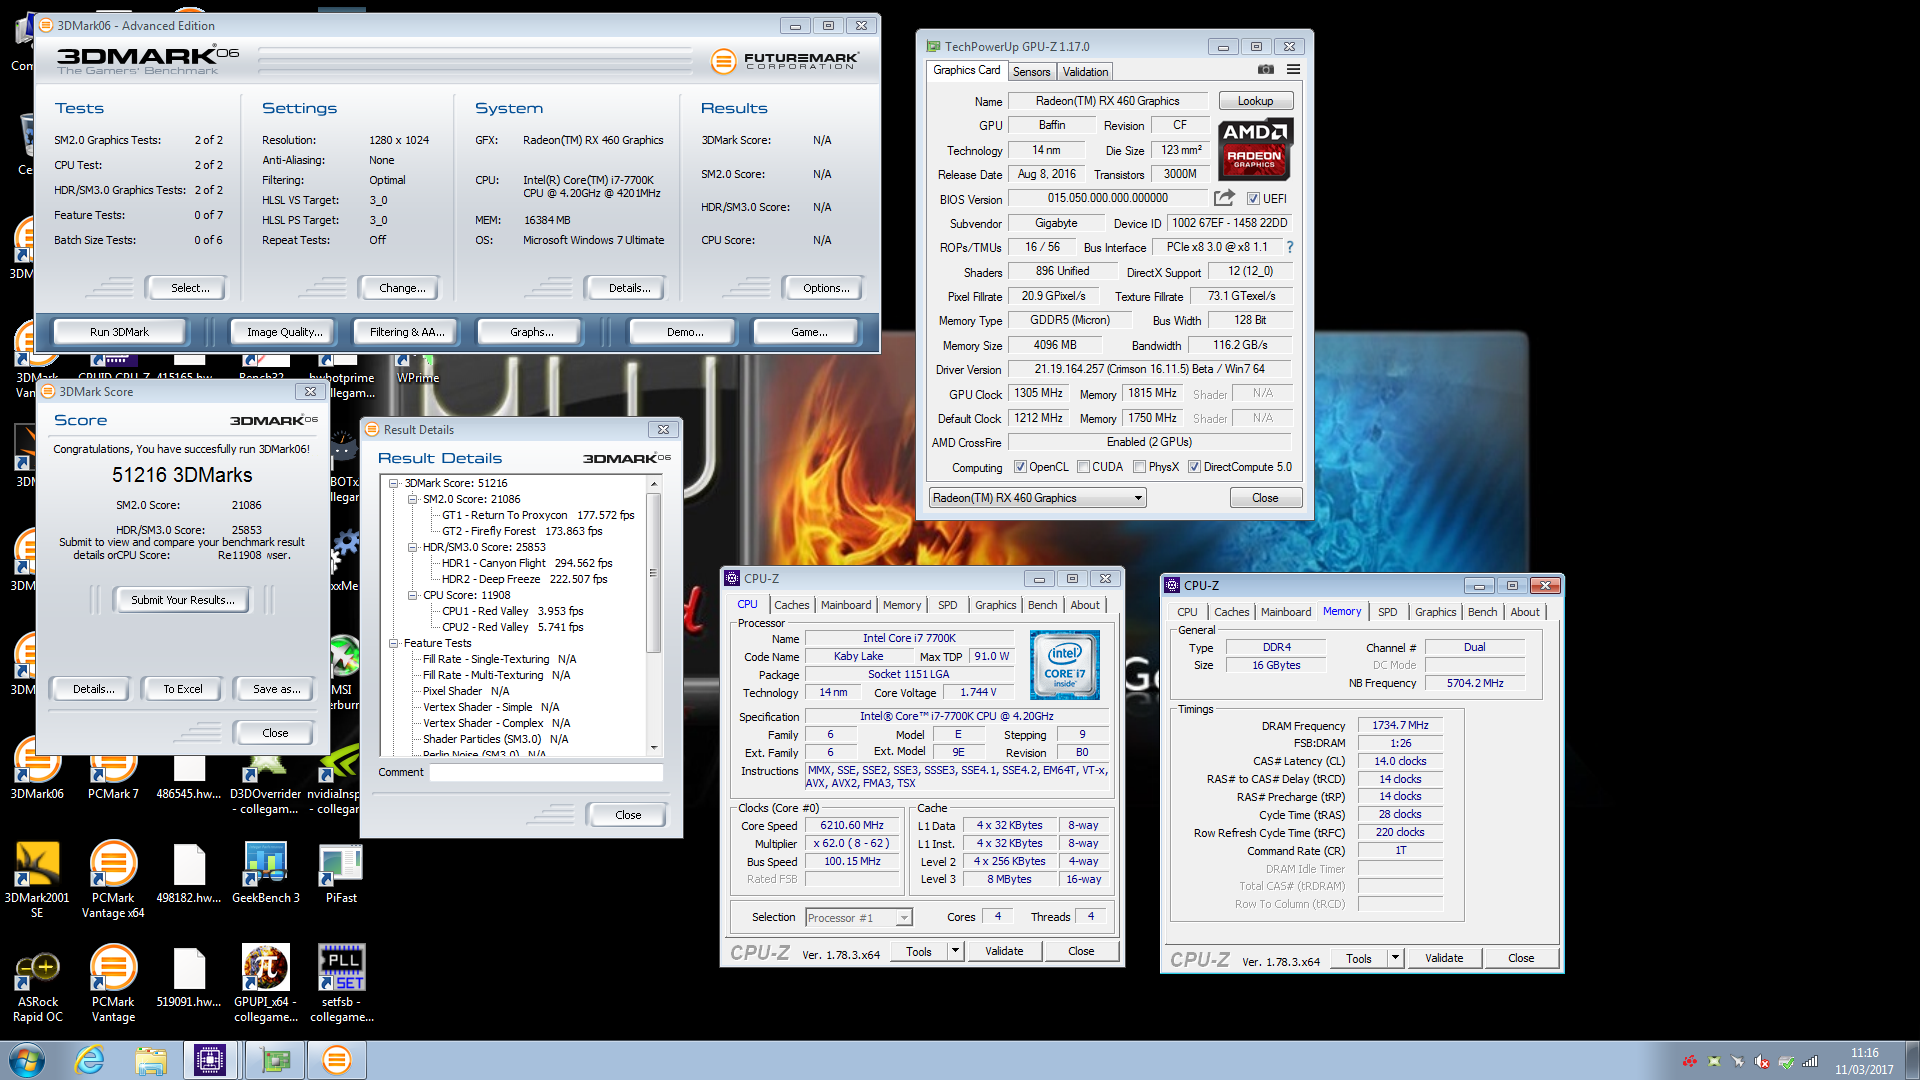This screenshot has height=1080, width=1920.
Task: Click the Comment input field
Action: coord(546,772)
